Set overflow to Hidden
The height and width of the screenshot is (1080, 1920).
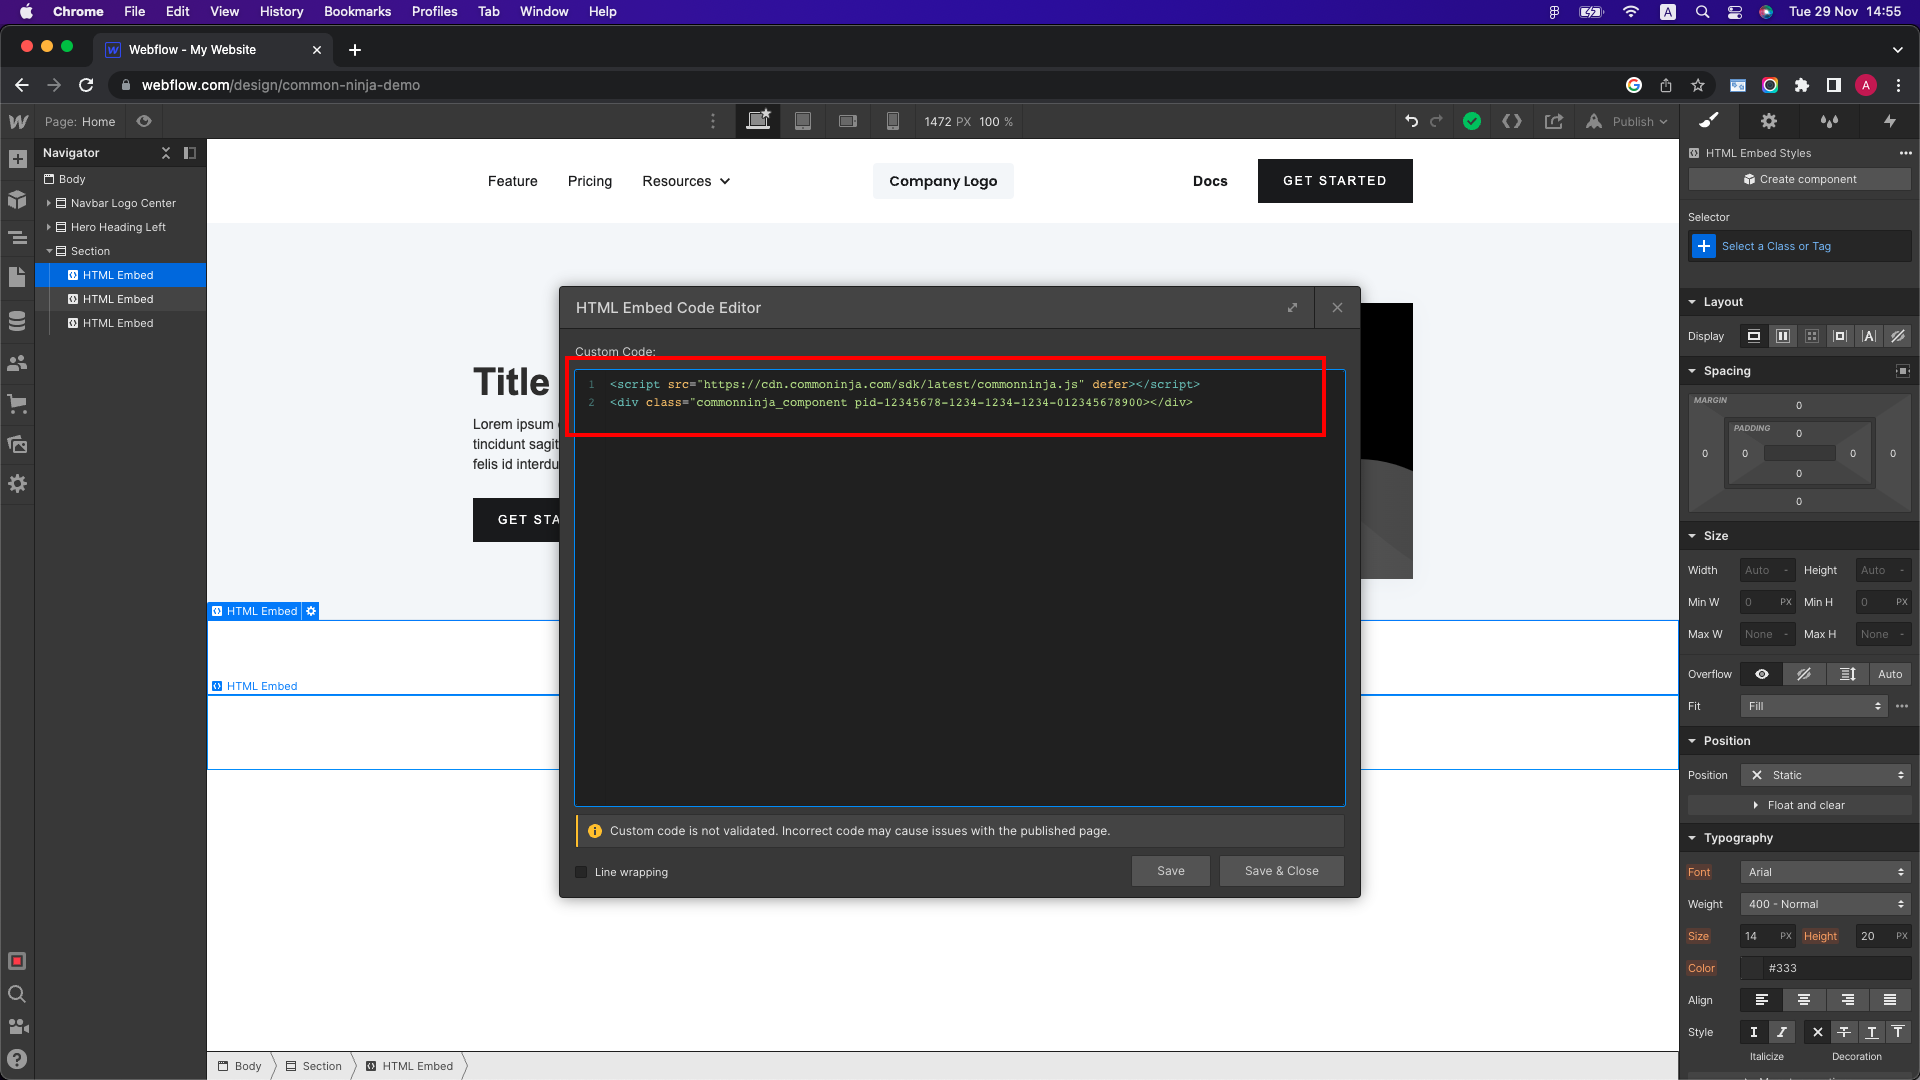pos(1804,674)
